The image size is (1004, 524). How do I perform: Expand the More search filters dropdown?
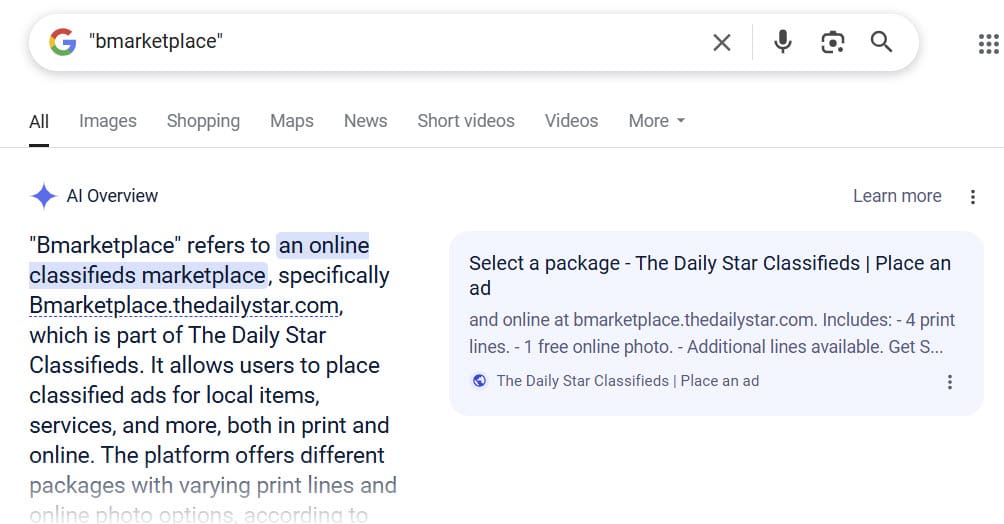(657, 121)
